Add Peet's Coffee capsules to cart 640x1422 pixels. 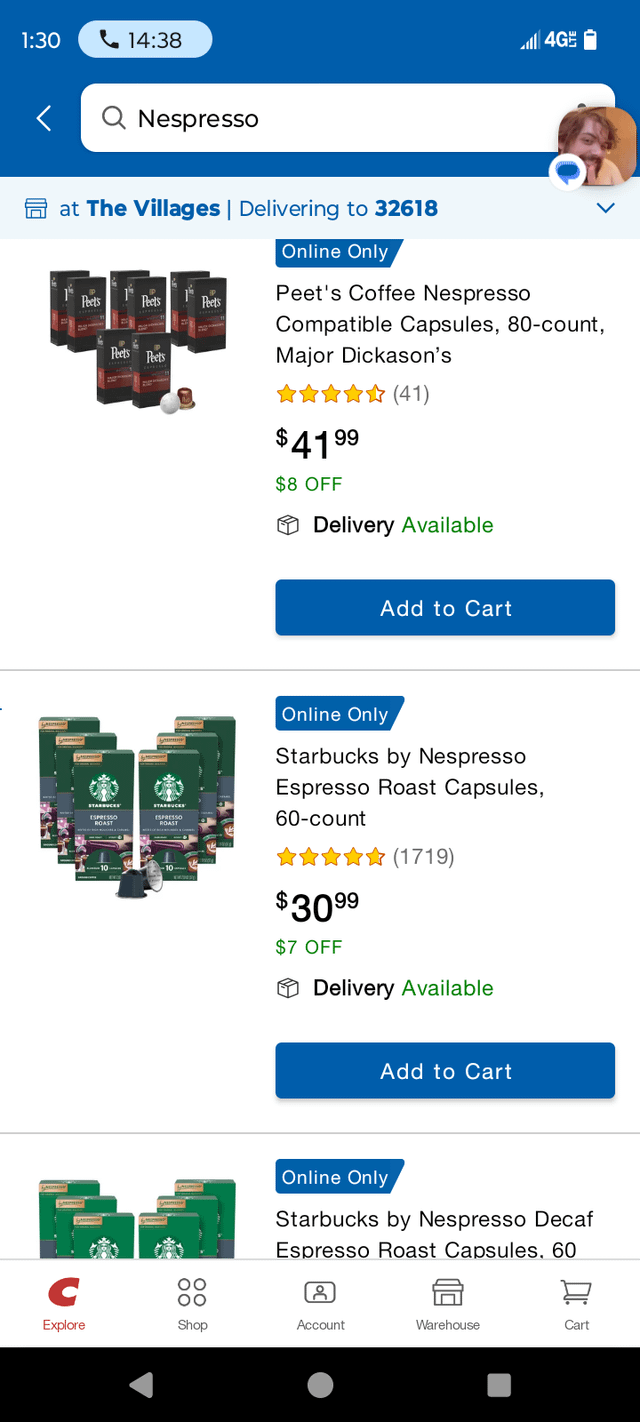[x=445, y=608]
